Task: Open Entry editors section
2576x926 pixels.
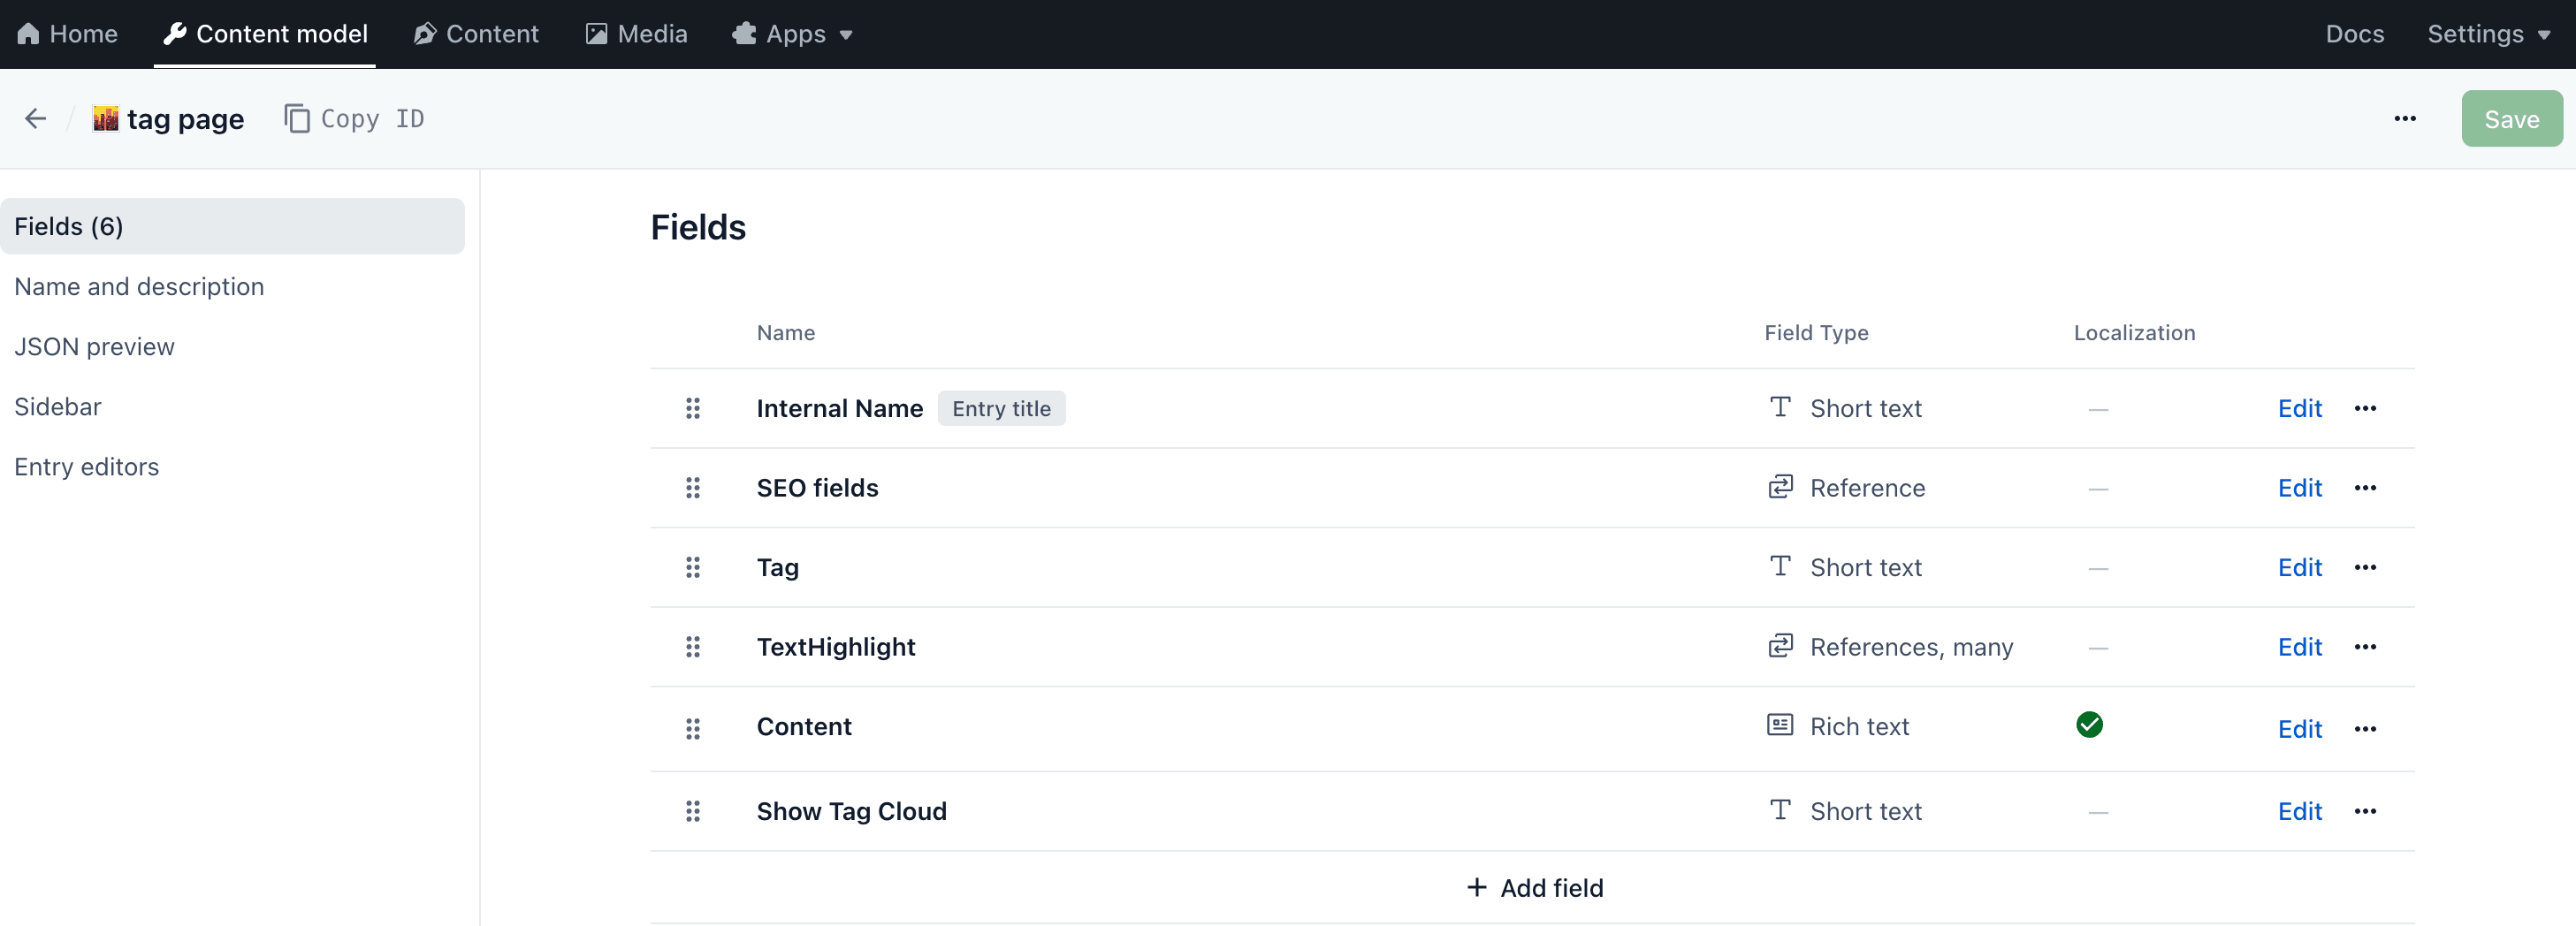Action: click(x=86, y=467)
